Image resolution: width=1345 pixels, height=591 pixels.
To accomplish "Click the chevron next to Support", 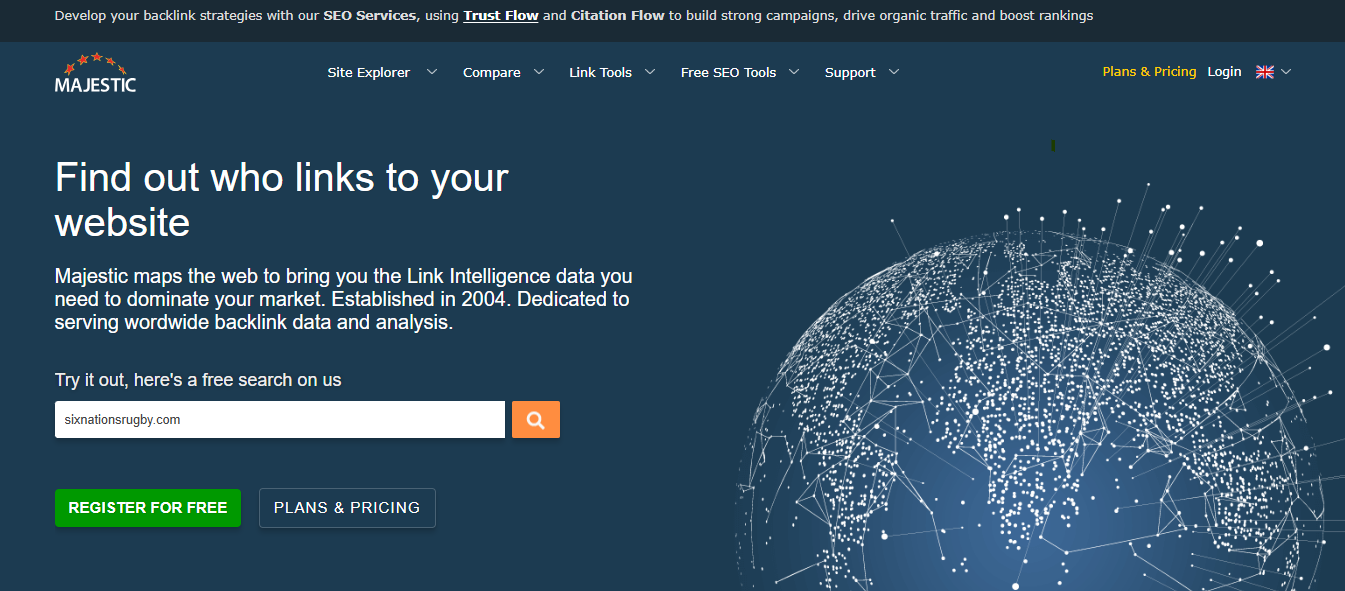I will coord(894,72).
